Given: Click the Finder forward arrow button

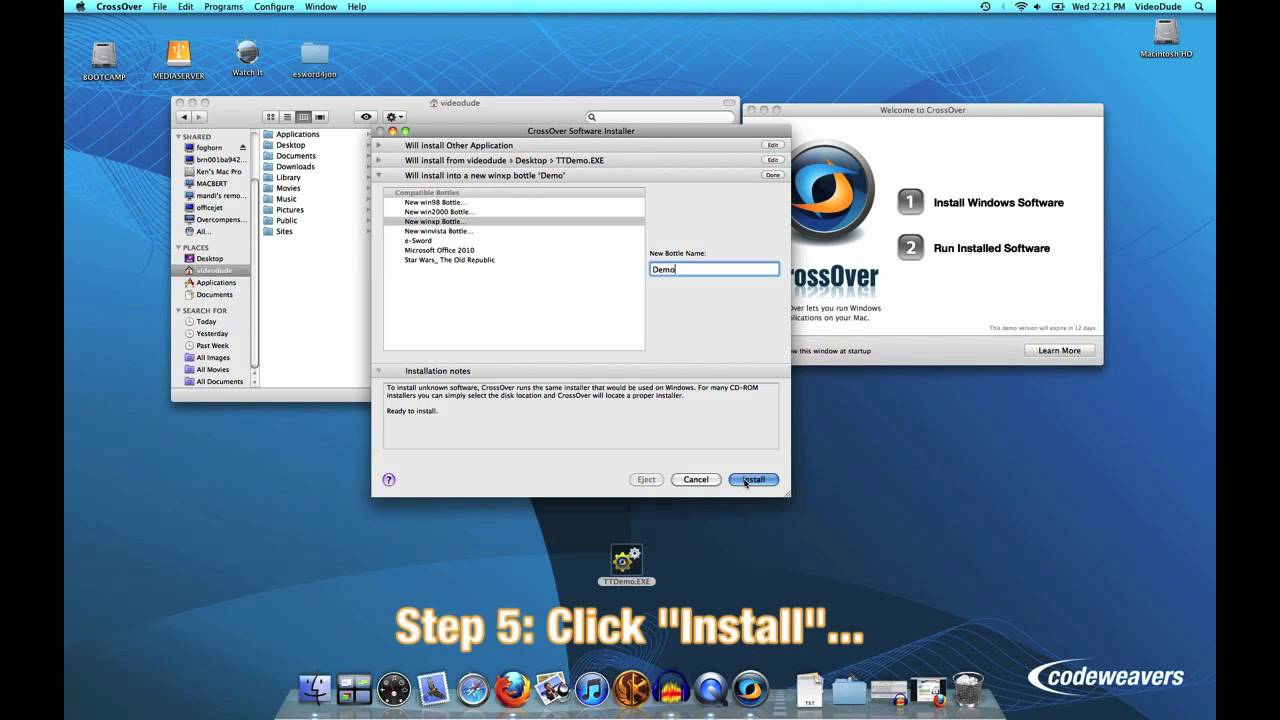Looking at the screenshot, I should [199, 117].
